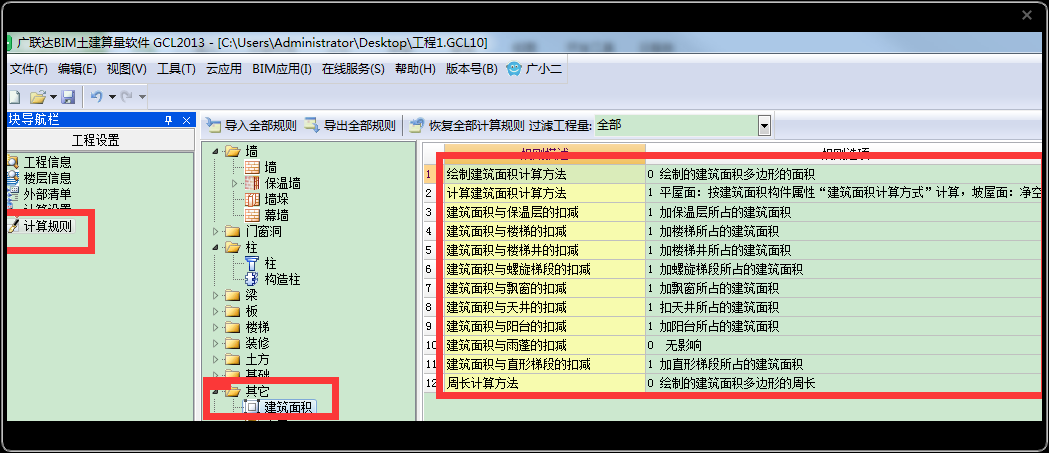The height and width of the screenshot is (453, 1049).
Task: Select 构造柱 component in tree
Action: pos(282,280)
